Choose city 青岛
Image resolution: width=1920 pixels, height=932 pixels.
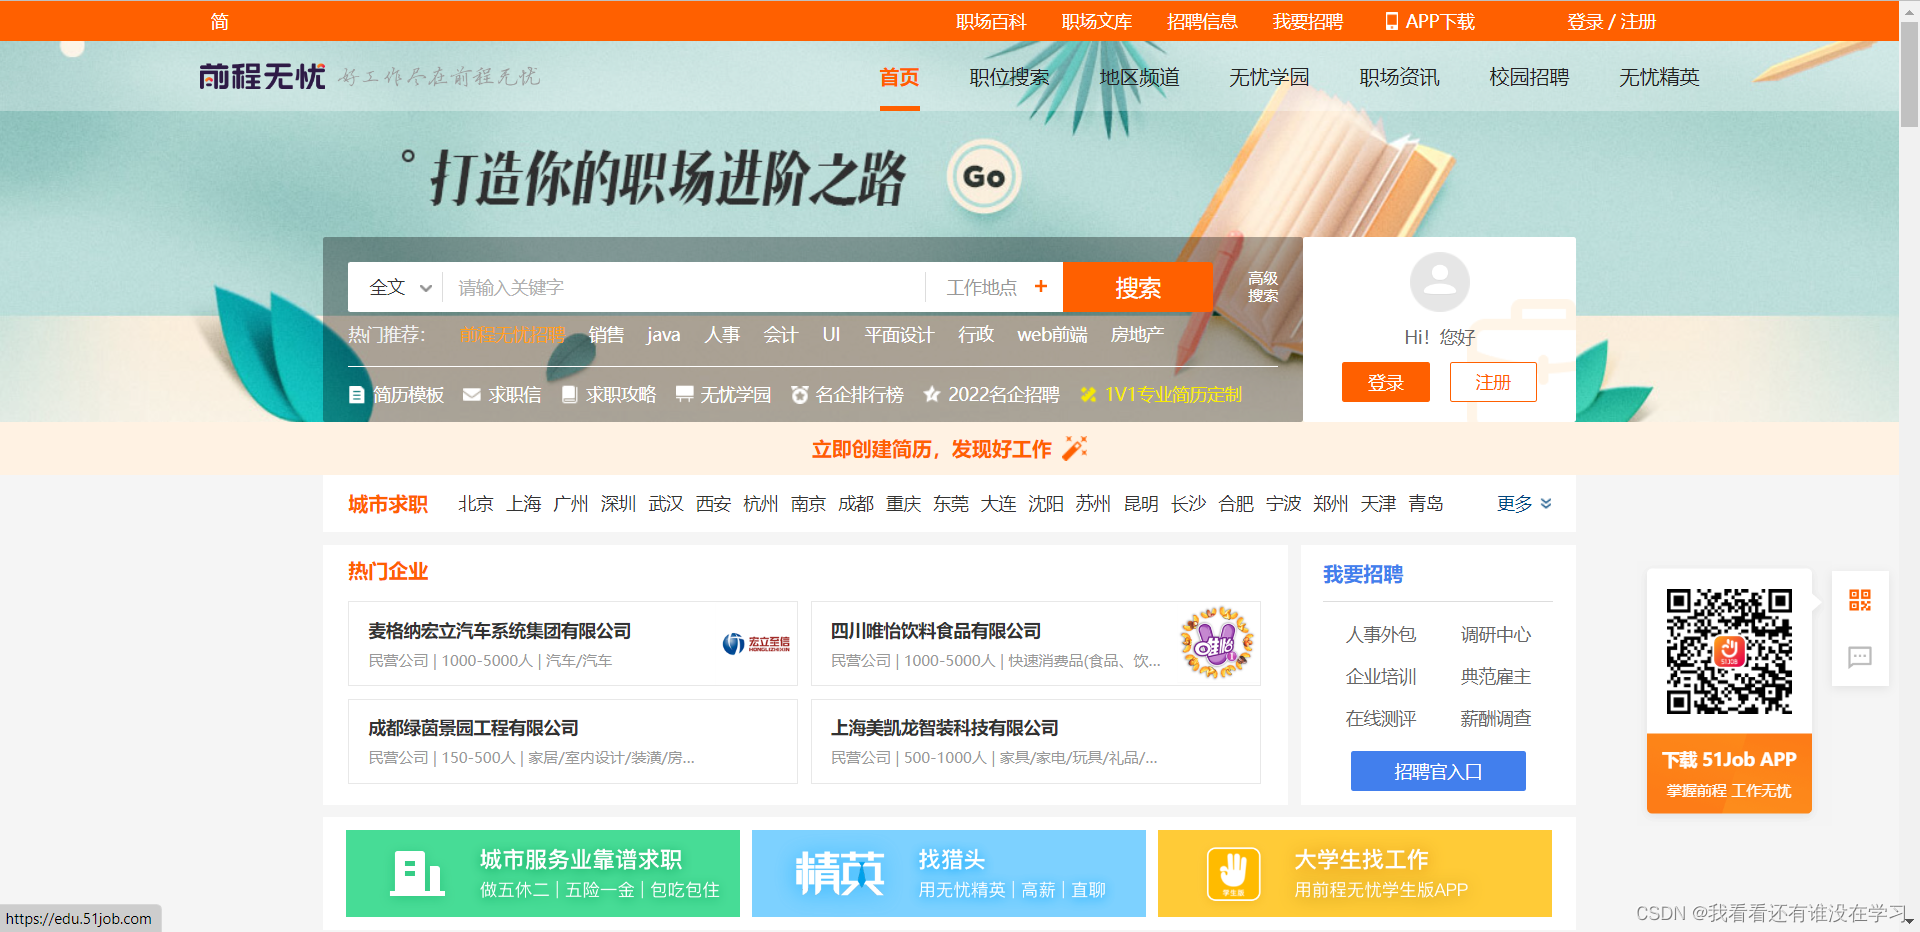click(1426, 504)
